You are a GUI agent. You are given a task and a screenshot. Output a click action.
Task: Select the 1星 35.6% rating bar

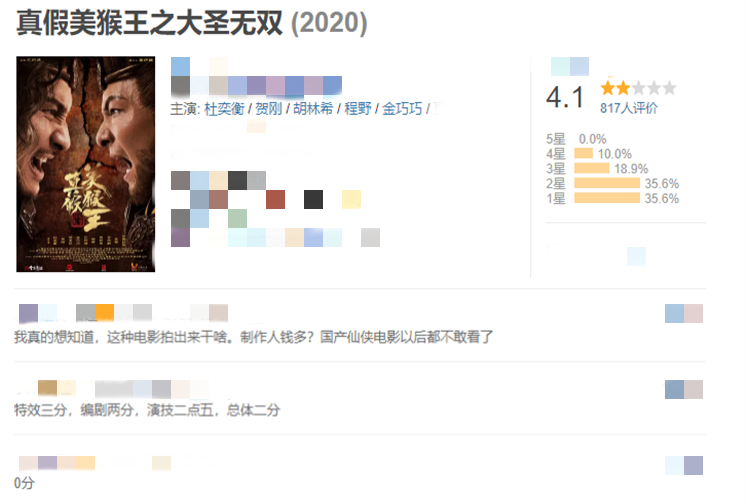[x=607, y=198]
